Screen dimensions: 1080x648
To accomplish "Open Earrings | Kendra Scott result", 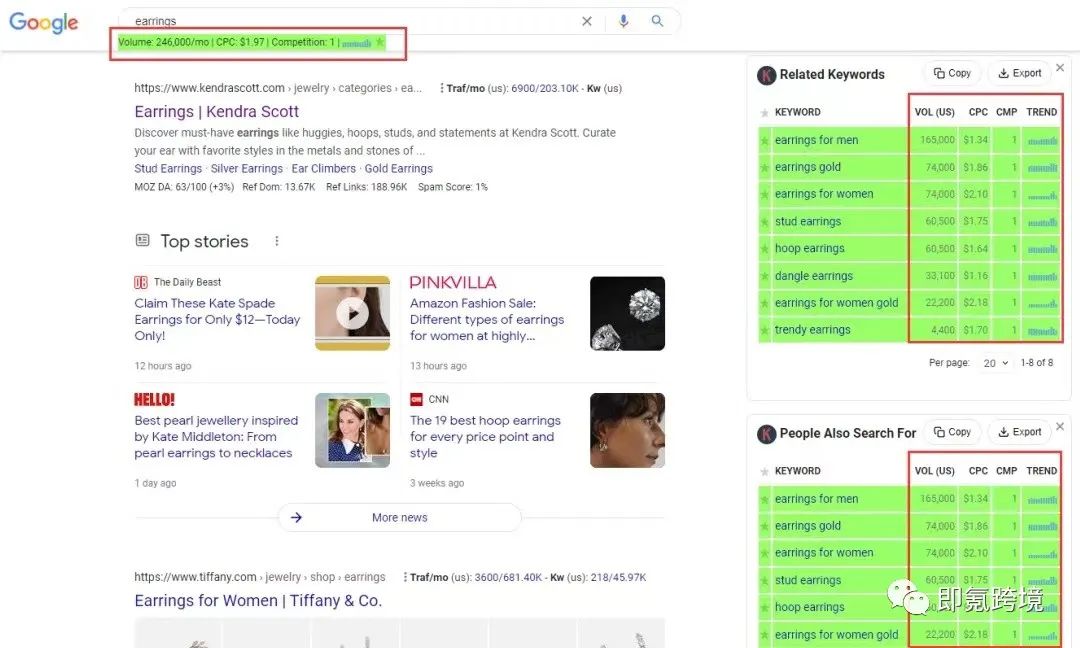I will tap(216, 112).
